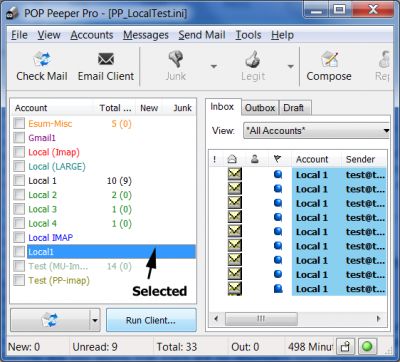Click the Run Client... button

click(x=151, y=320)
